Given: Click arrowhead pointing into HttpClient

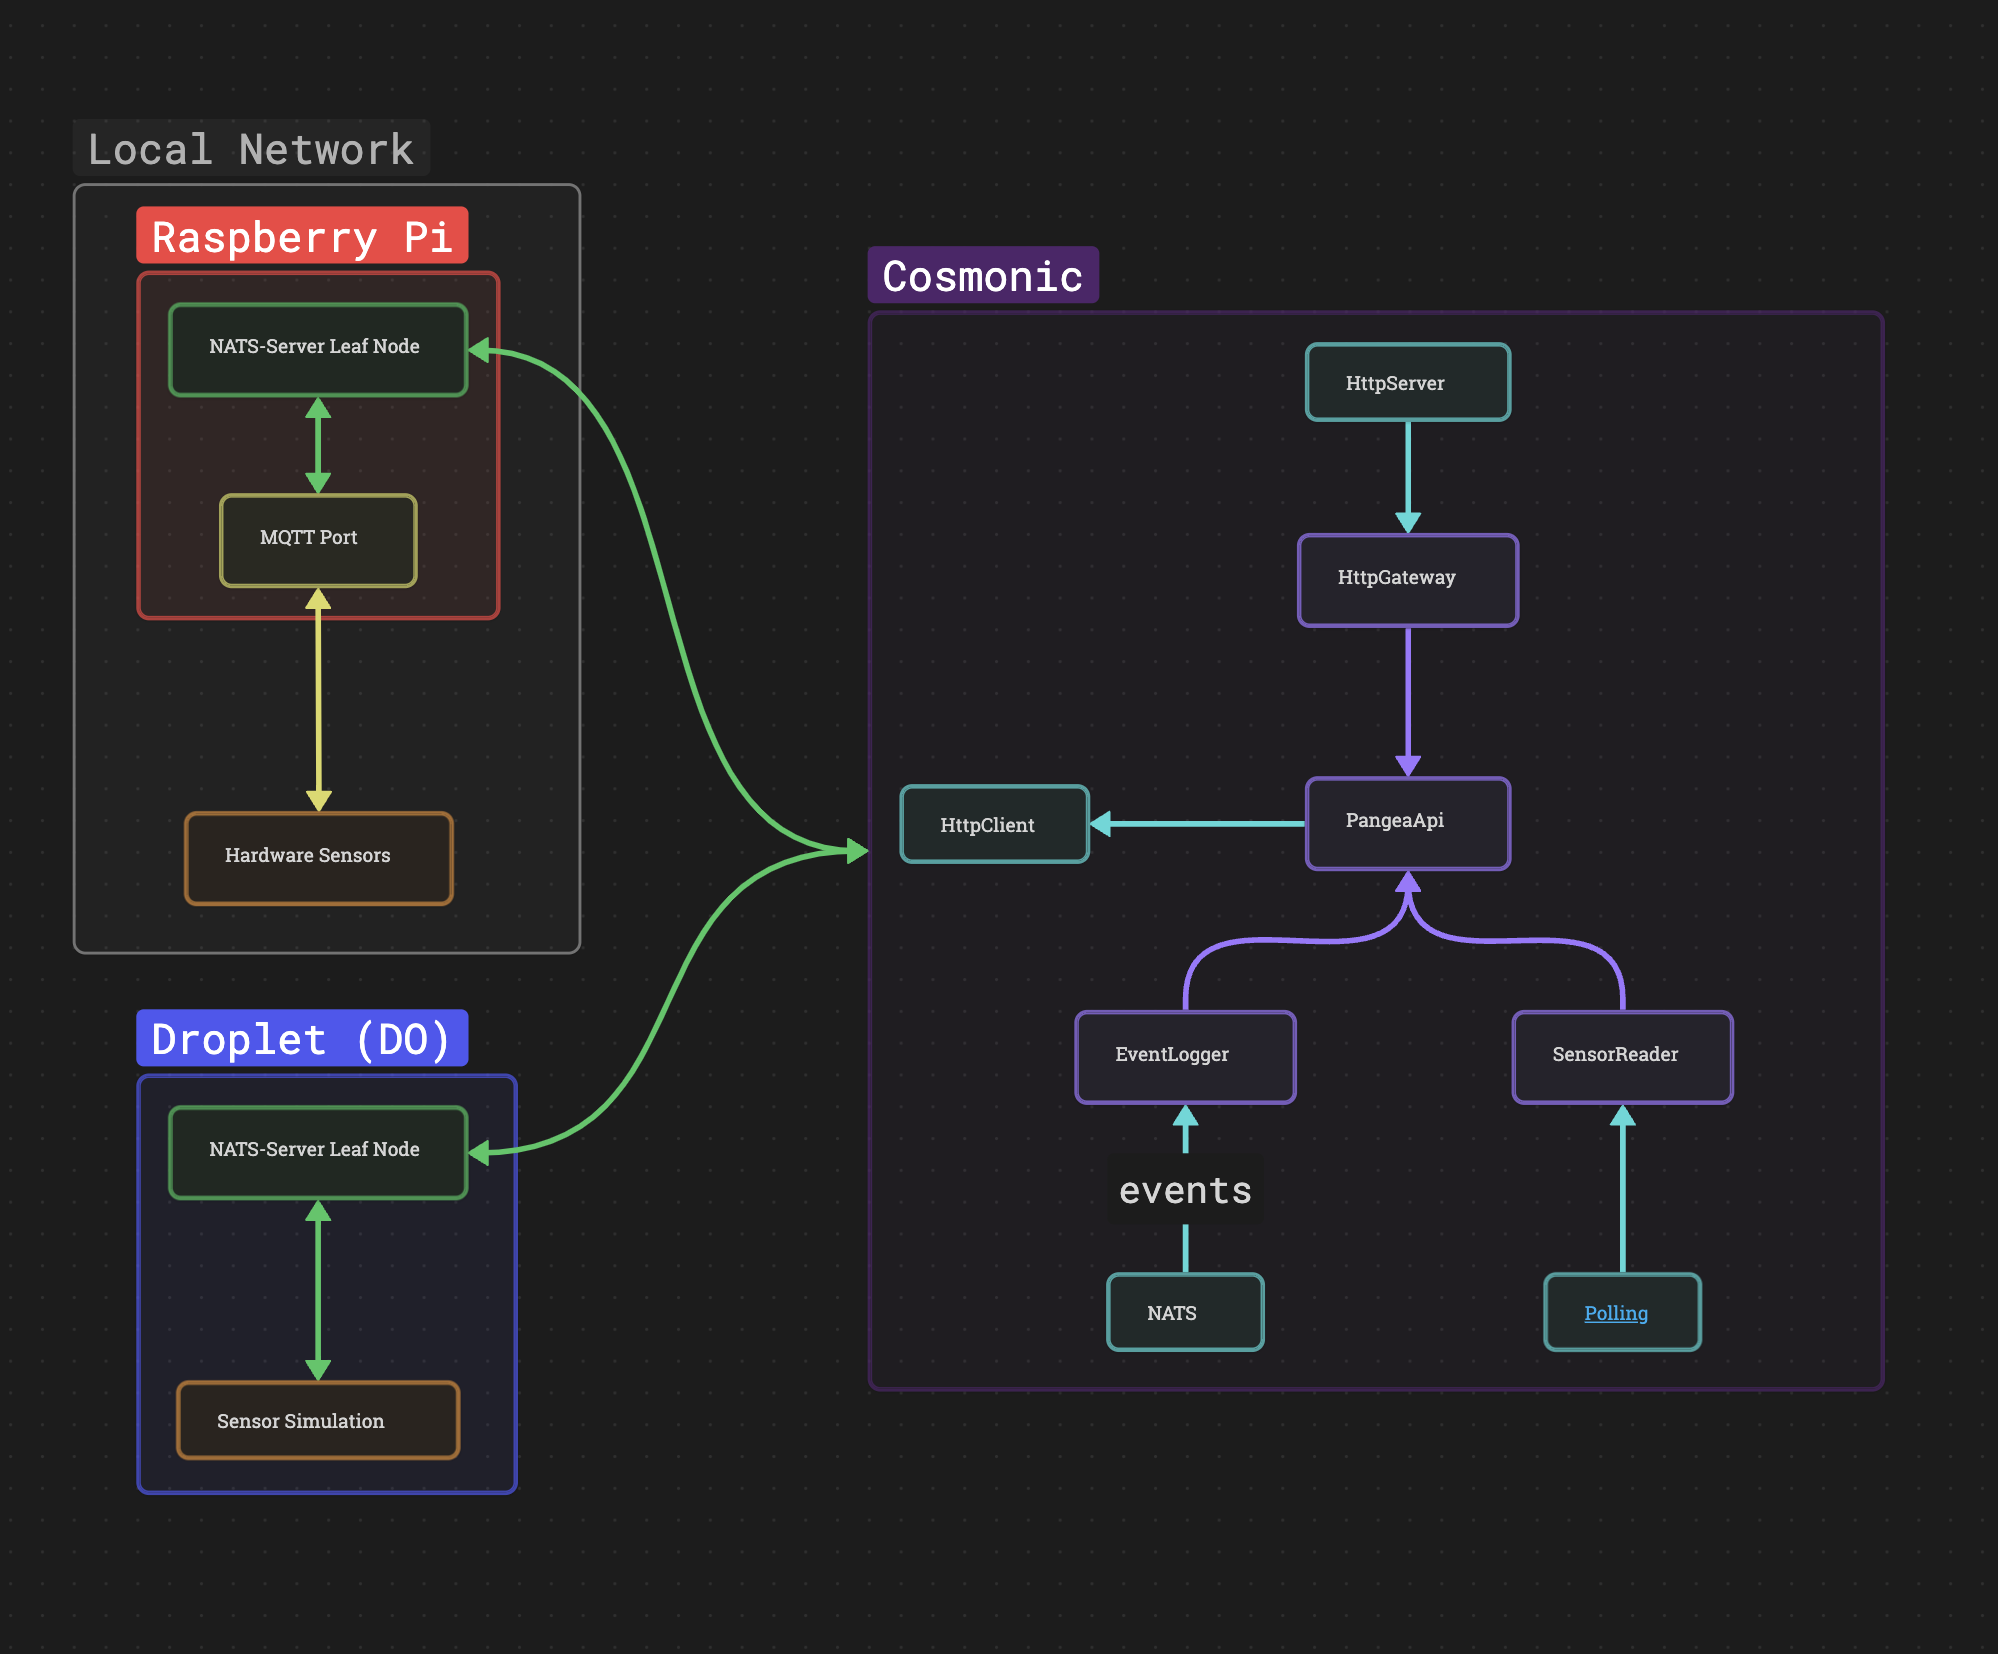Looking at the screenshot, I should [x=1101, y=824].
